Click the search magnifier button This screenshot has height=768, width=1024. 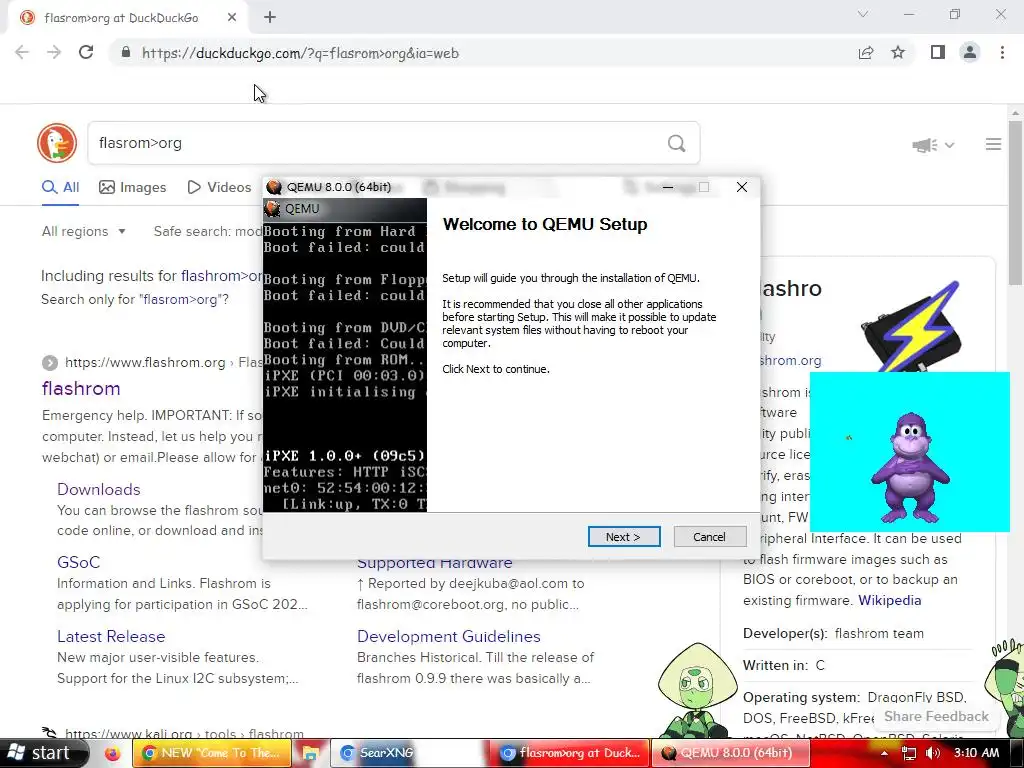(x=677, y=143)
